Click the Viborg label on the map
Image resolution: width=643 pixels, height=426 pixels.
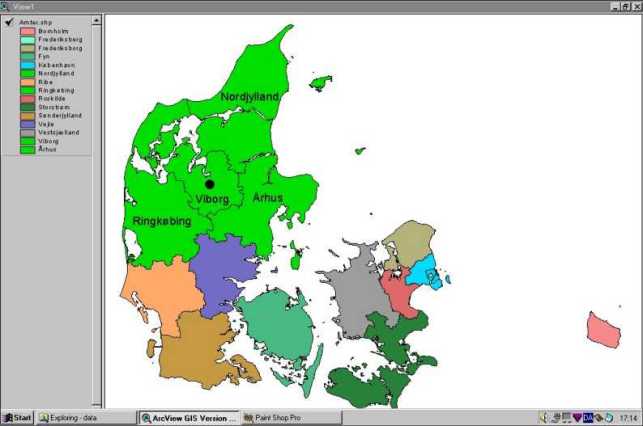coord(212,199)
